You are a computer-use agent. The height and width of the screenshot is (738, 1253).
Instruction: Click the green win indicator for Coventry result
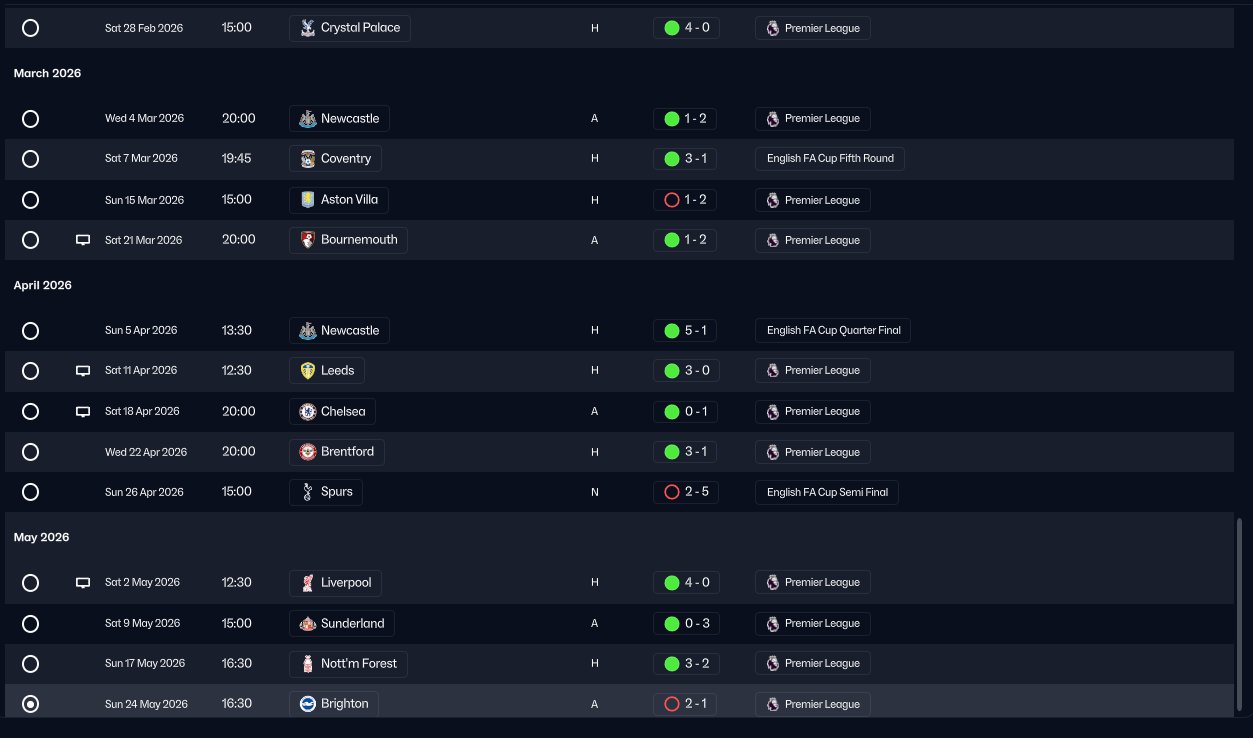672,159
